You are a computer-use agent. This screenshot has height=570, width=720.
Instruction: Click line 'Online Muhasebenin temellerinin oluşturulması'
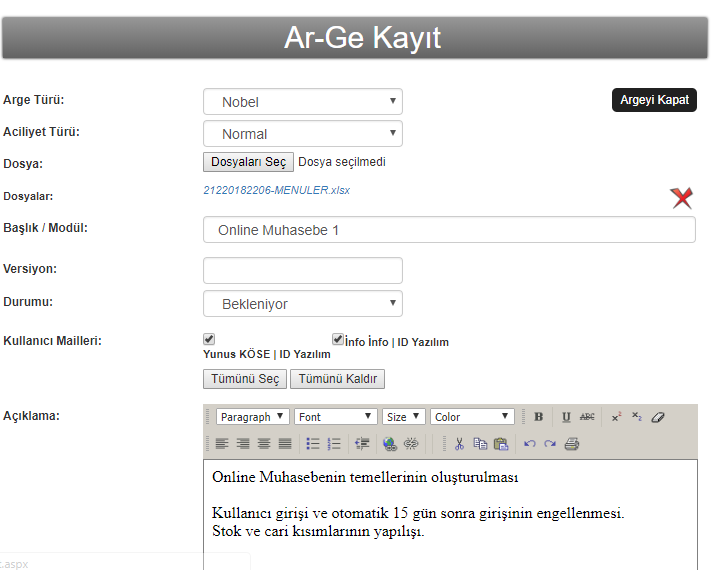click(x=365, y=477)
